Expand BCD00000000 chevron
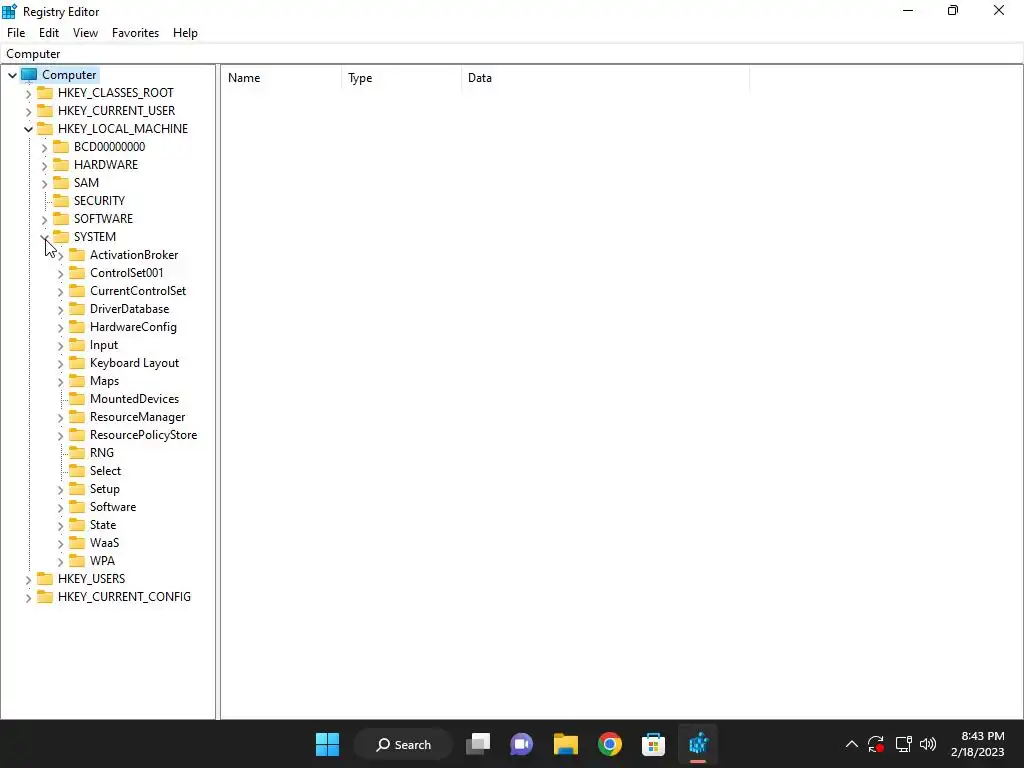Image resolution: width=1024 pixels, height=768 pixels. (44, 147)
